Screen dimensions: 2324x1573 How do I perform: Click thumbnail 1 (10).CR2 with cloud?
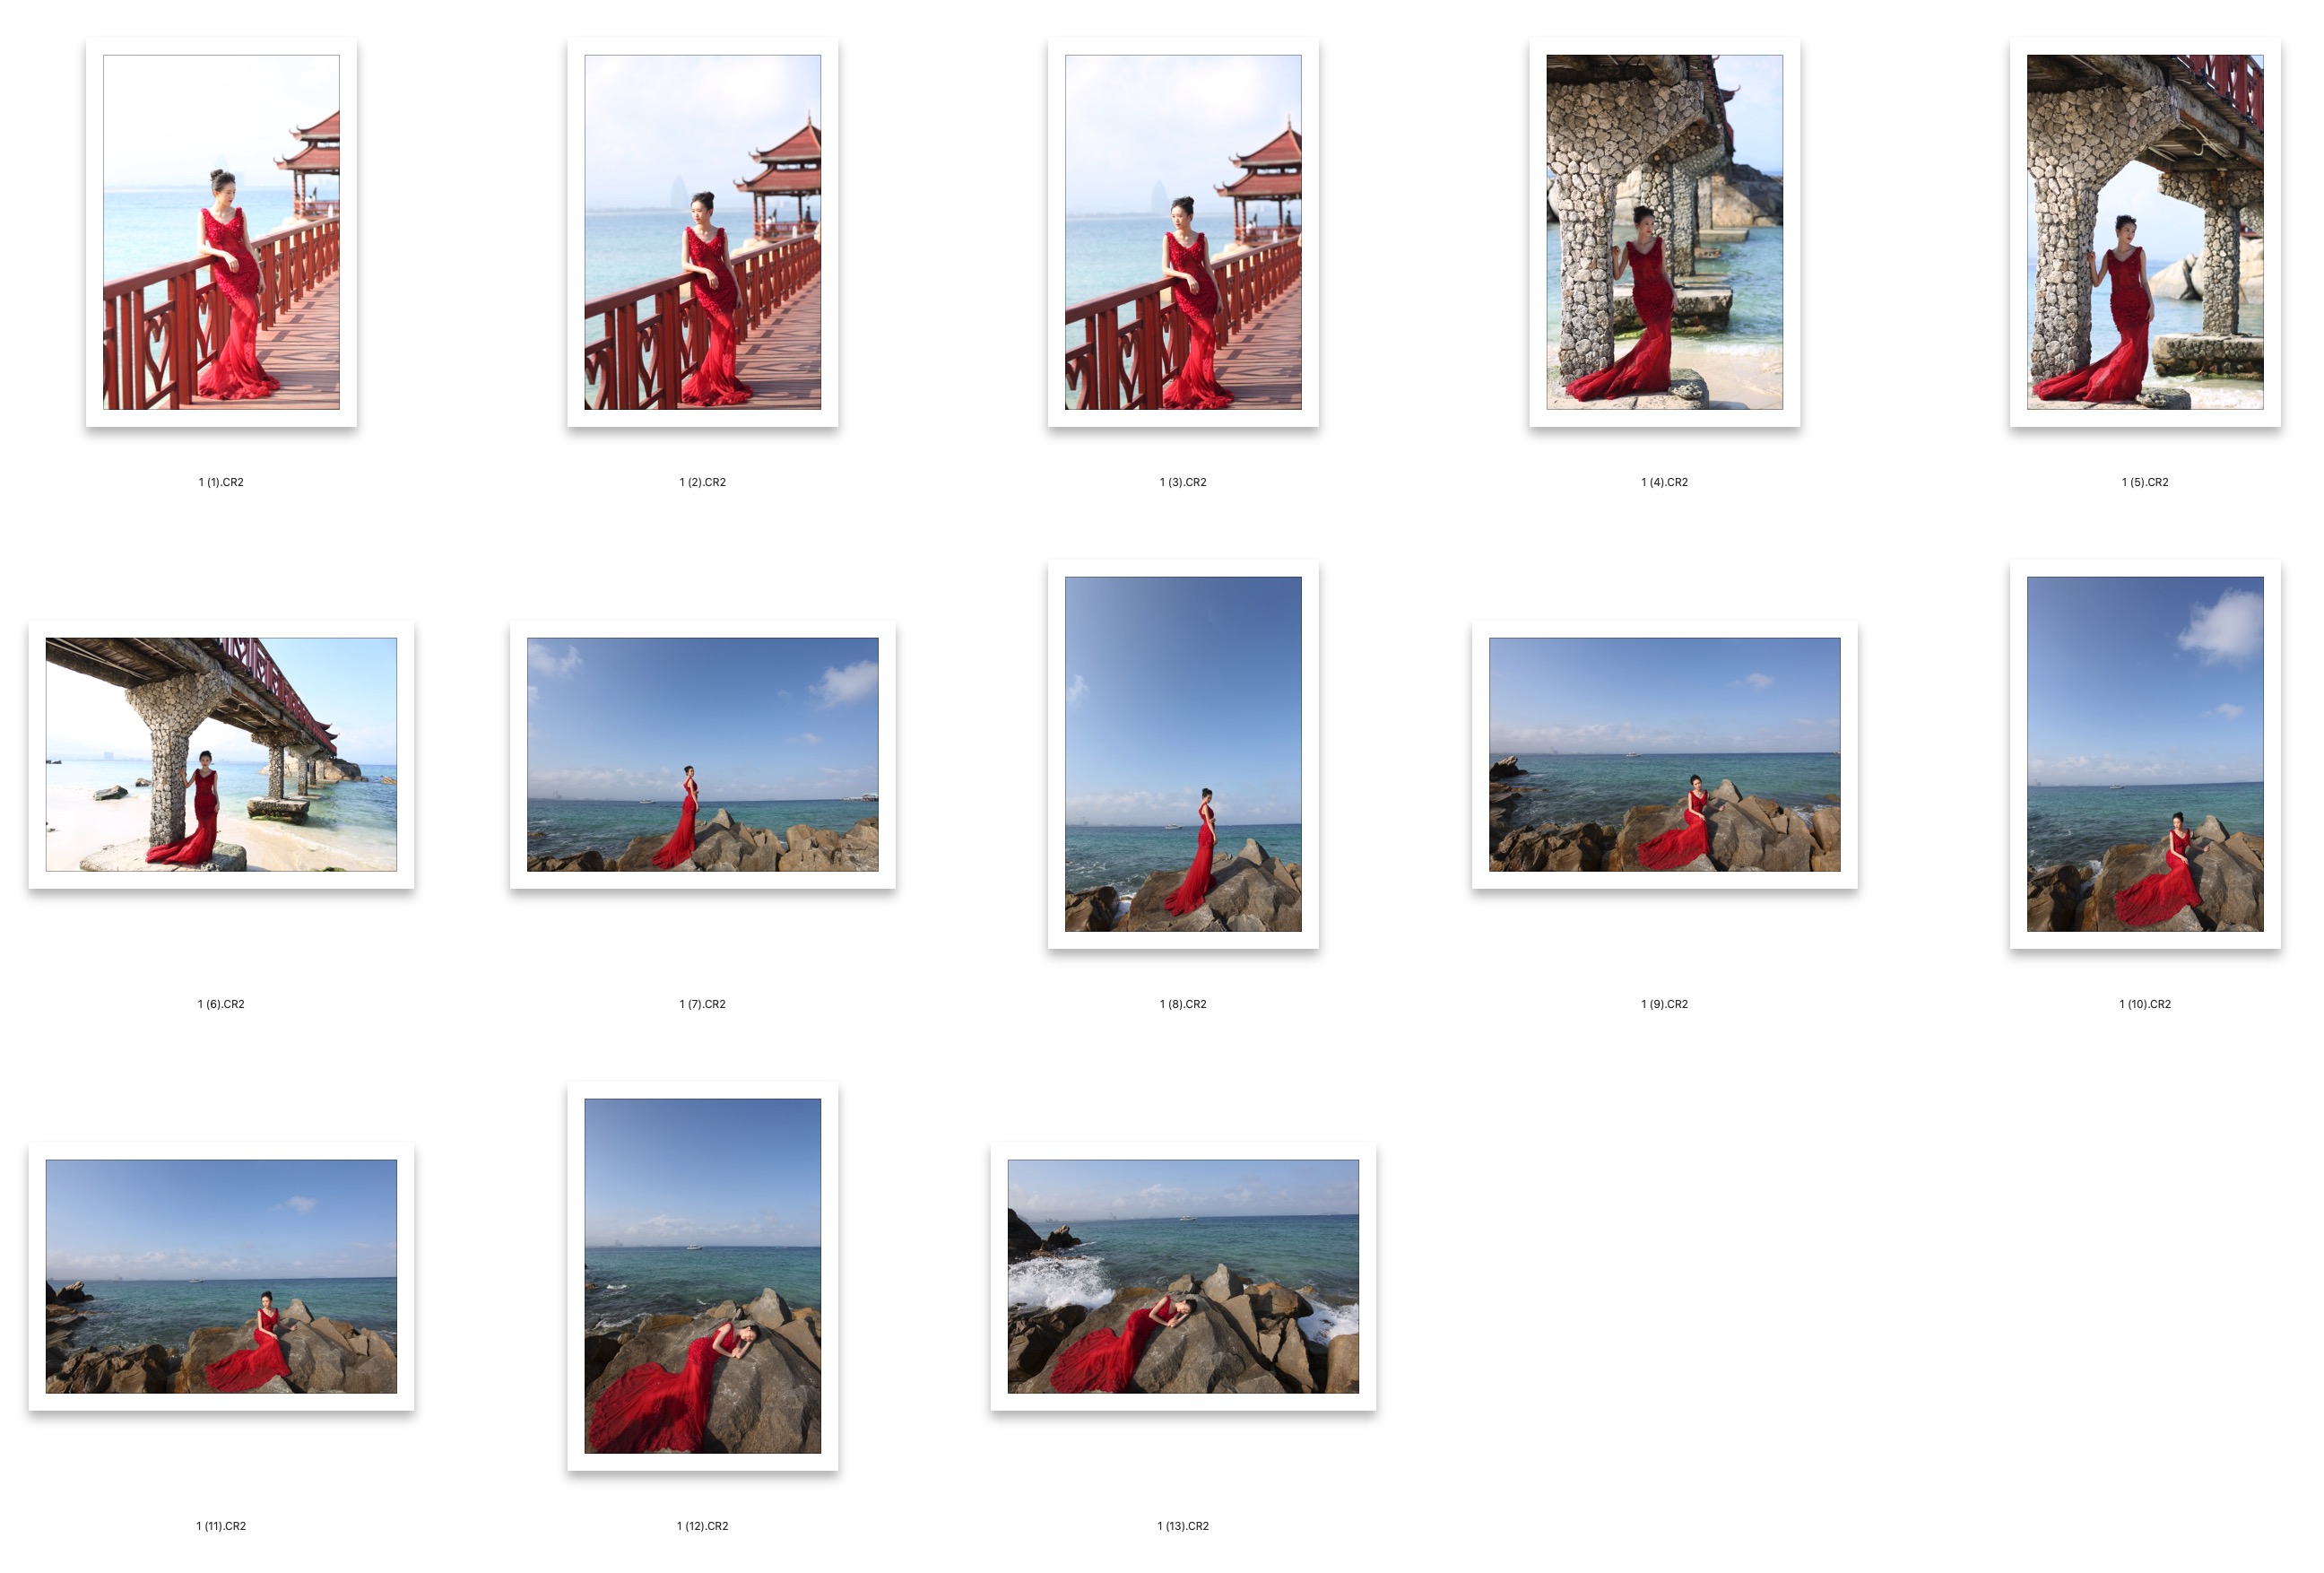[x=2145, y=754]
